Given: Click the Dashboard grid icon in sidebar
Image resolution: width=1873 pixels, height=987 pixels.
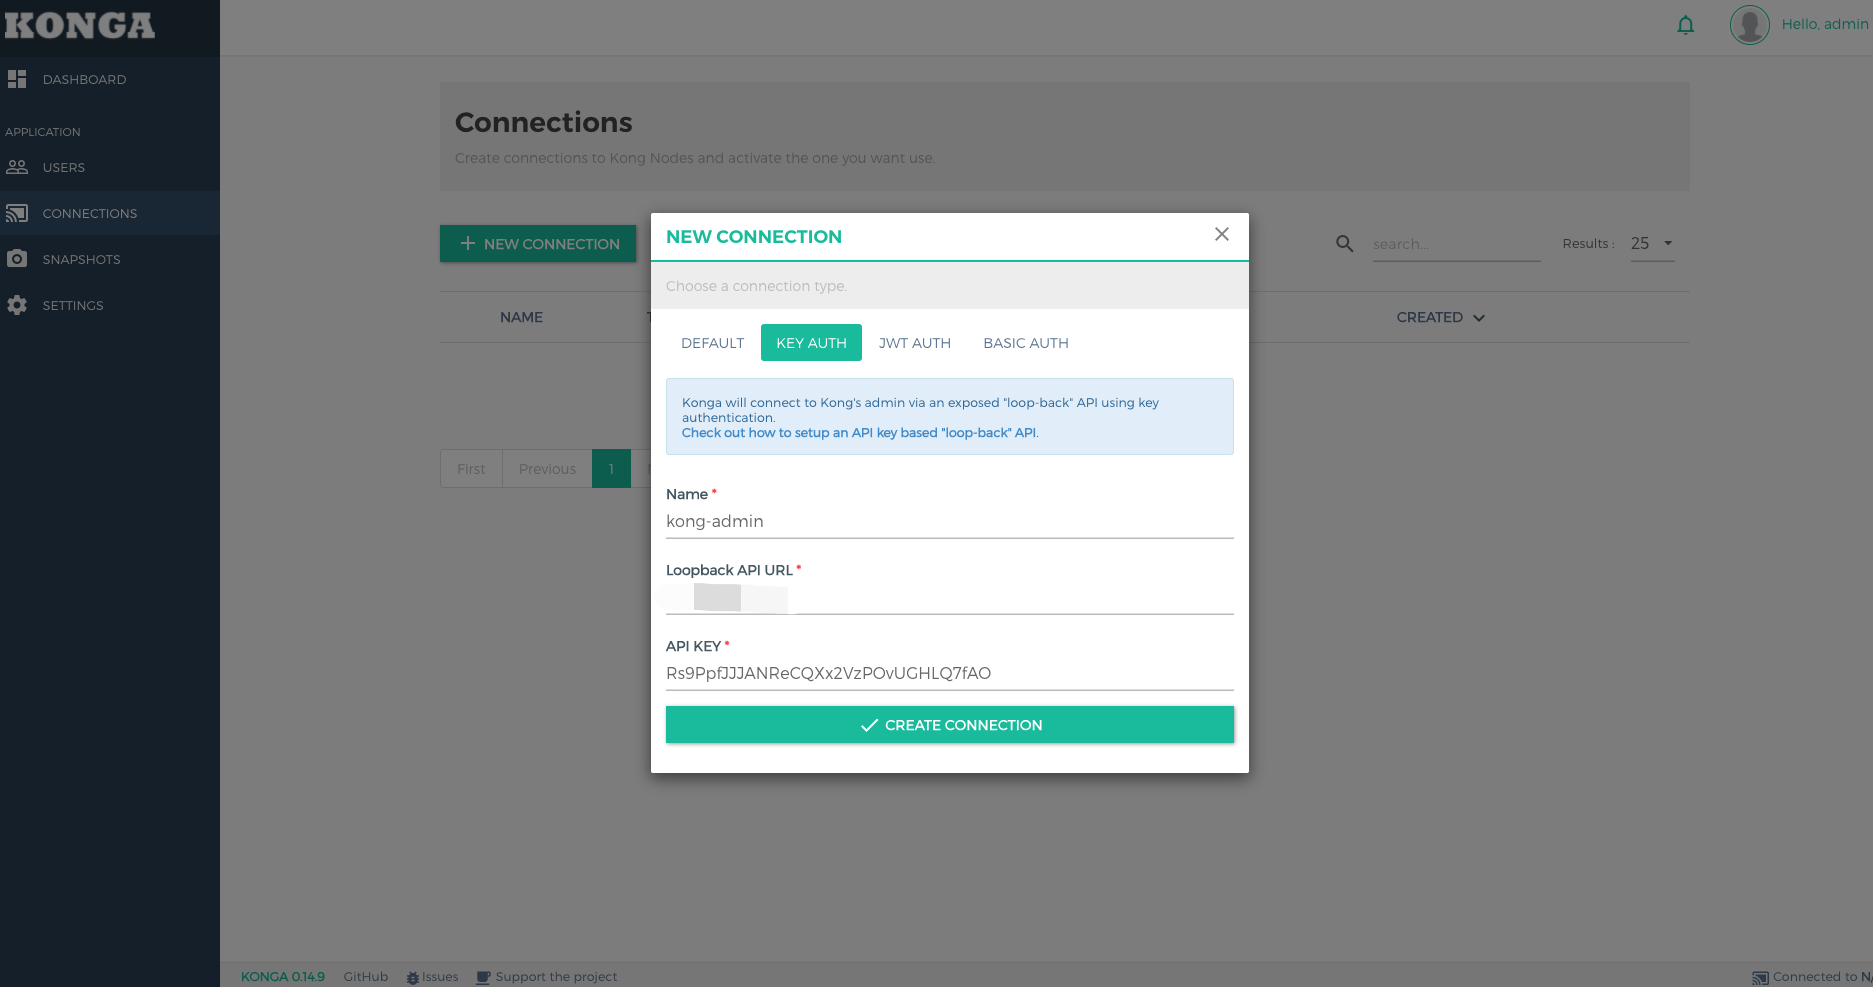Looking at the screenshot, I should [x=17, y=79].
